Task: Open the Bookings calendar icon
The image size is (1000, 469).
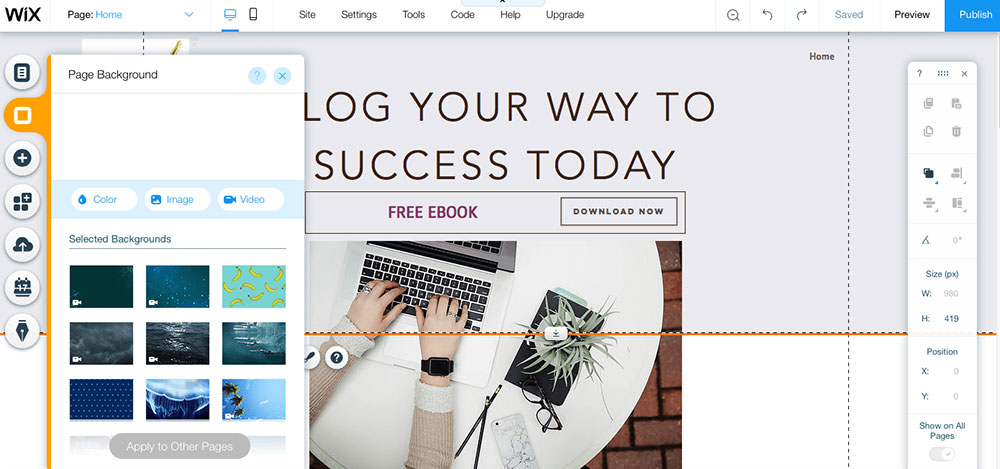Action: click(x=22, y=288)
